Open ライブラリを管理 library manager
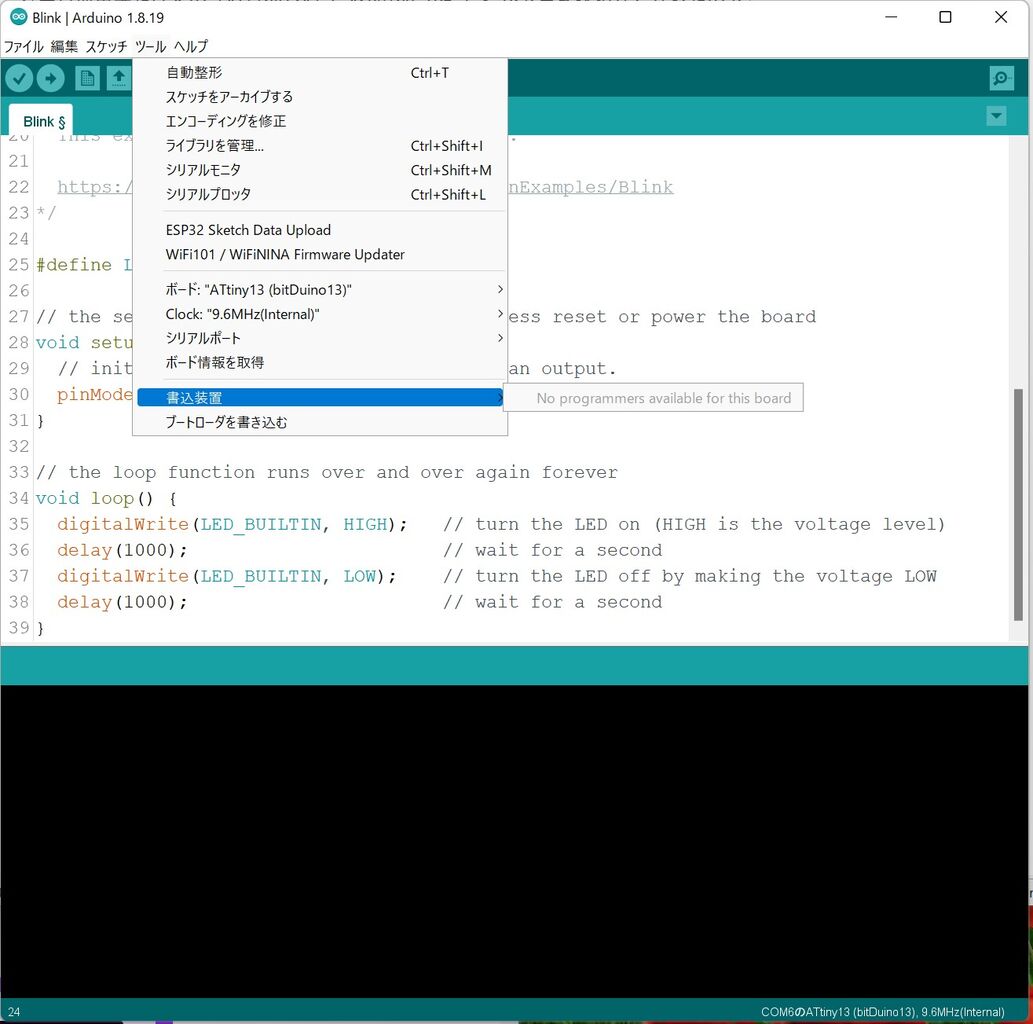Screen dimensions: 1033x1024 tap(321, 146)
